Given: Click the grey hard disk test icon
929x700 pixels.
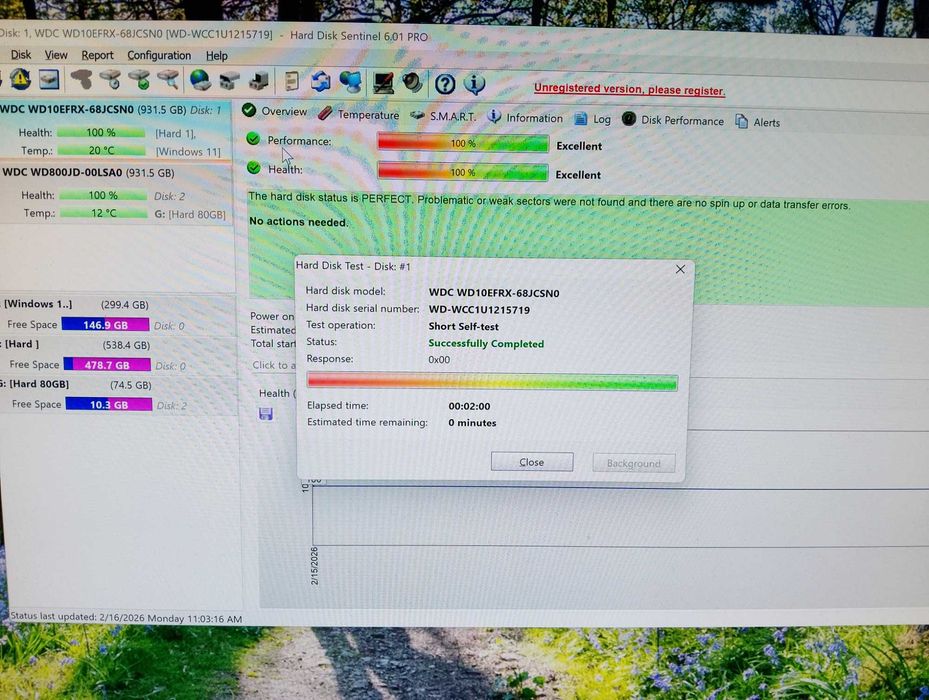Looking at the screenshot, I should pos(82,79).
